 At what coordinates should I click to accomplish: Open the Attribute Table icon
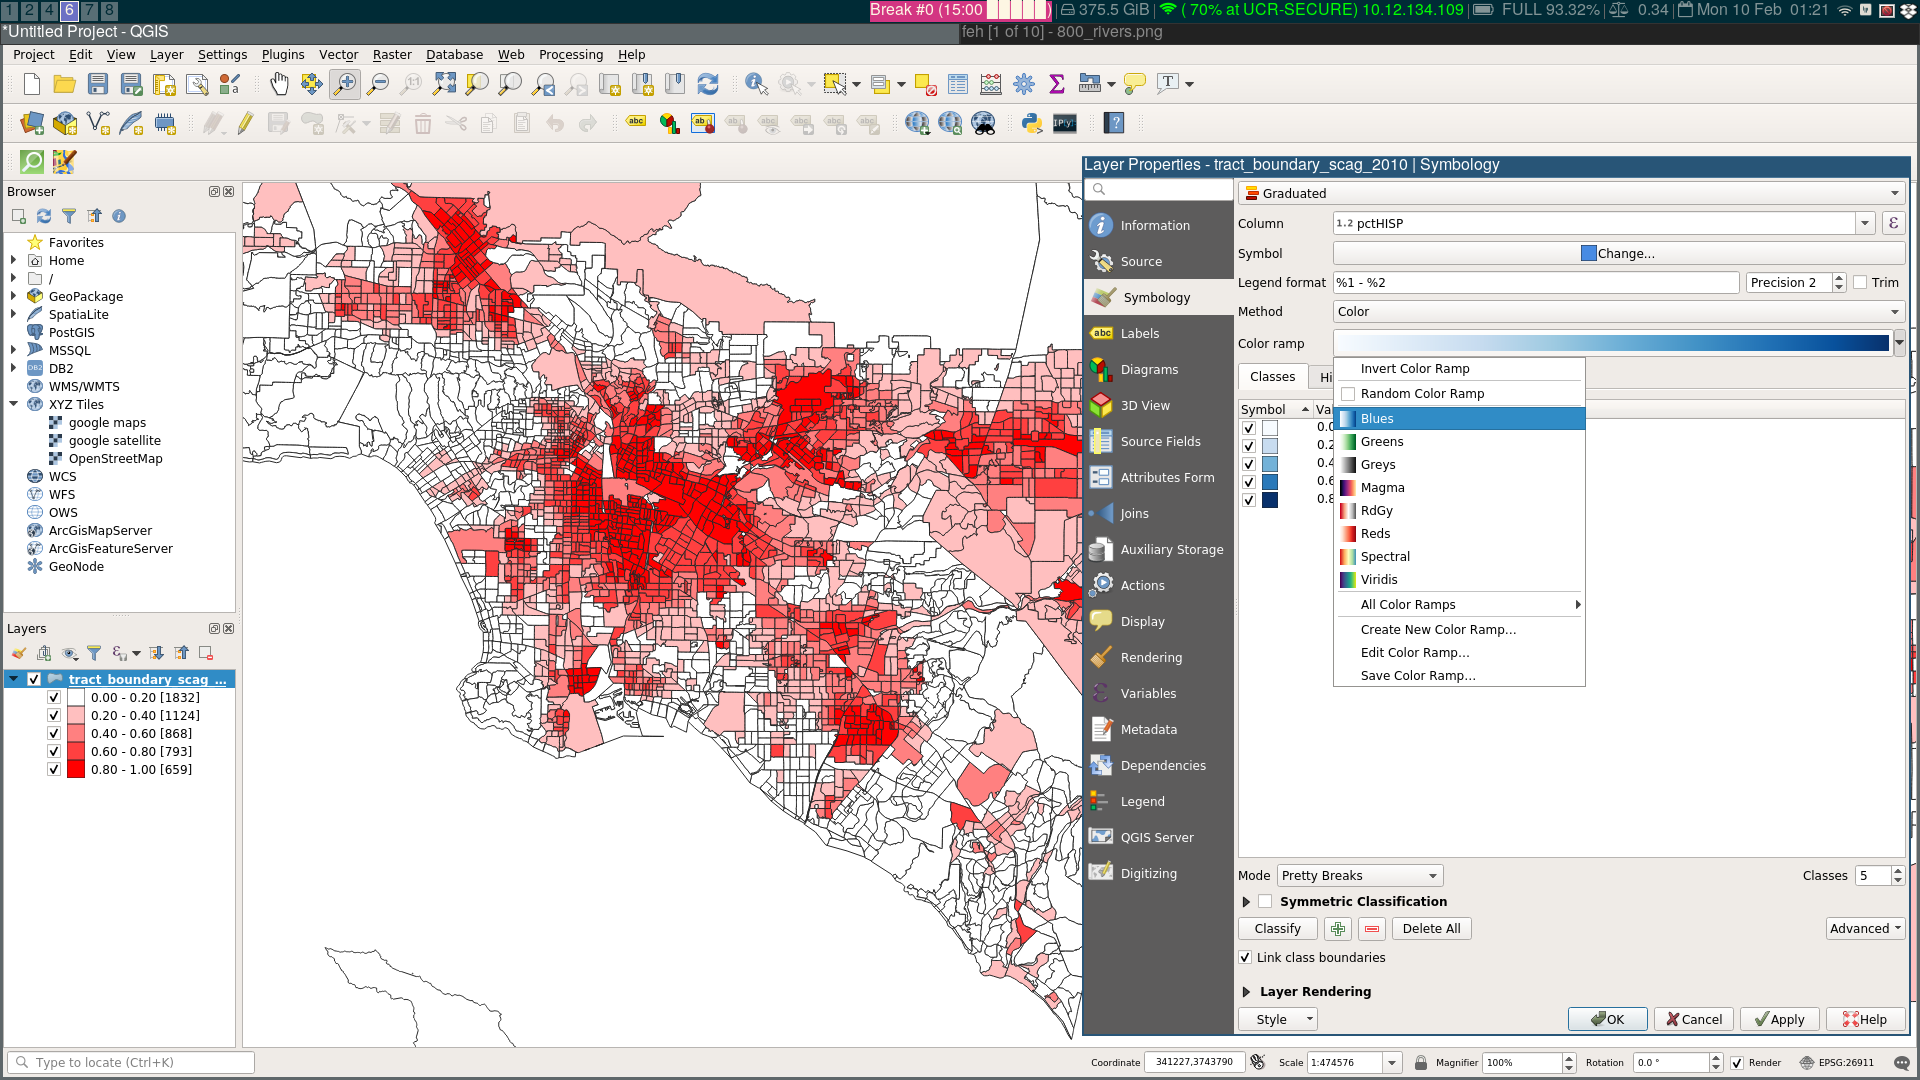click(x=956, y=84)
